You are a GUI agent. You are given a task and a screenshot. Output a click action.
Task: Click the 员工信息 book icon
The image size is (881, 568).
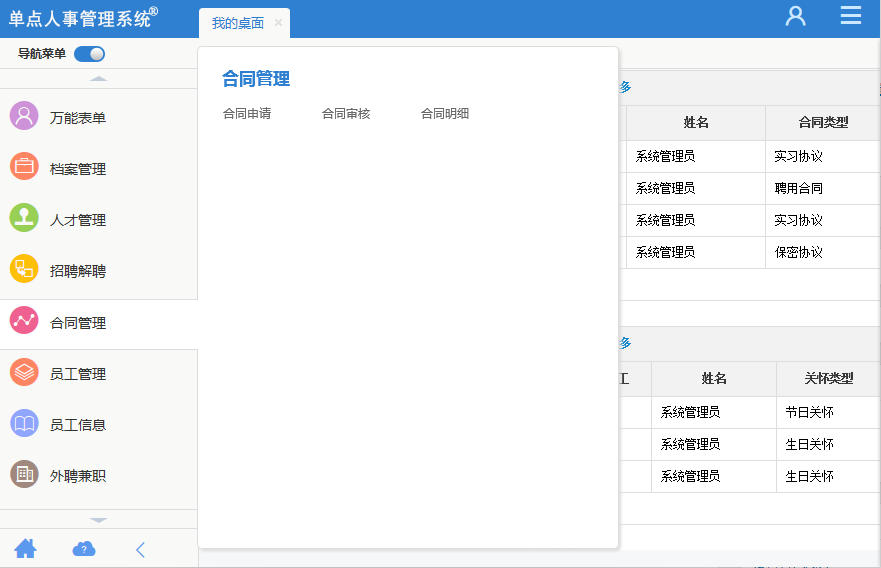pyautogui.click(x=24, y=423)
